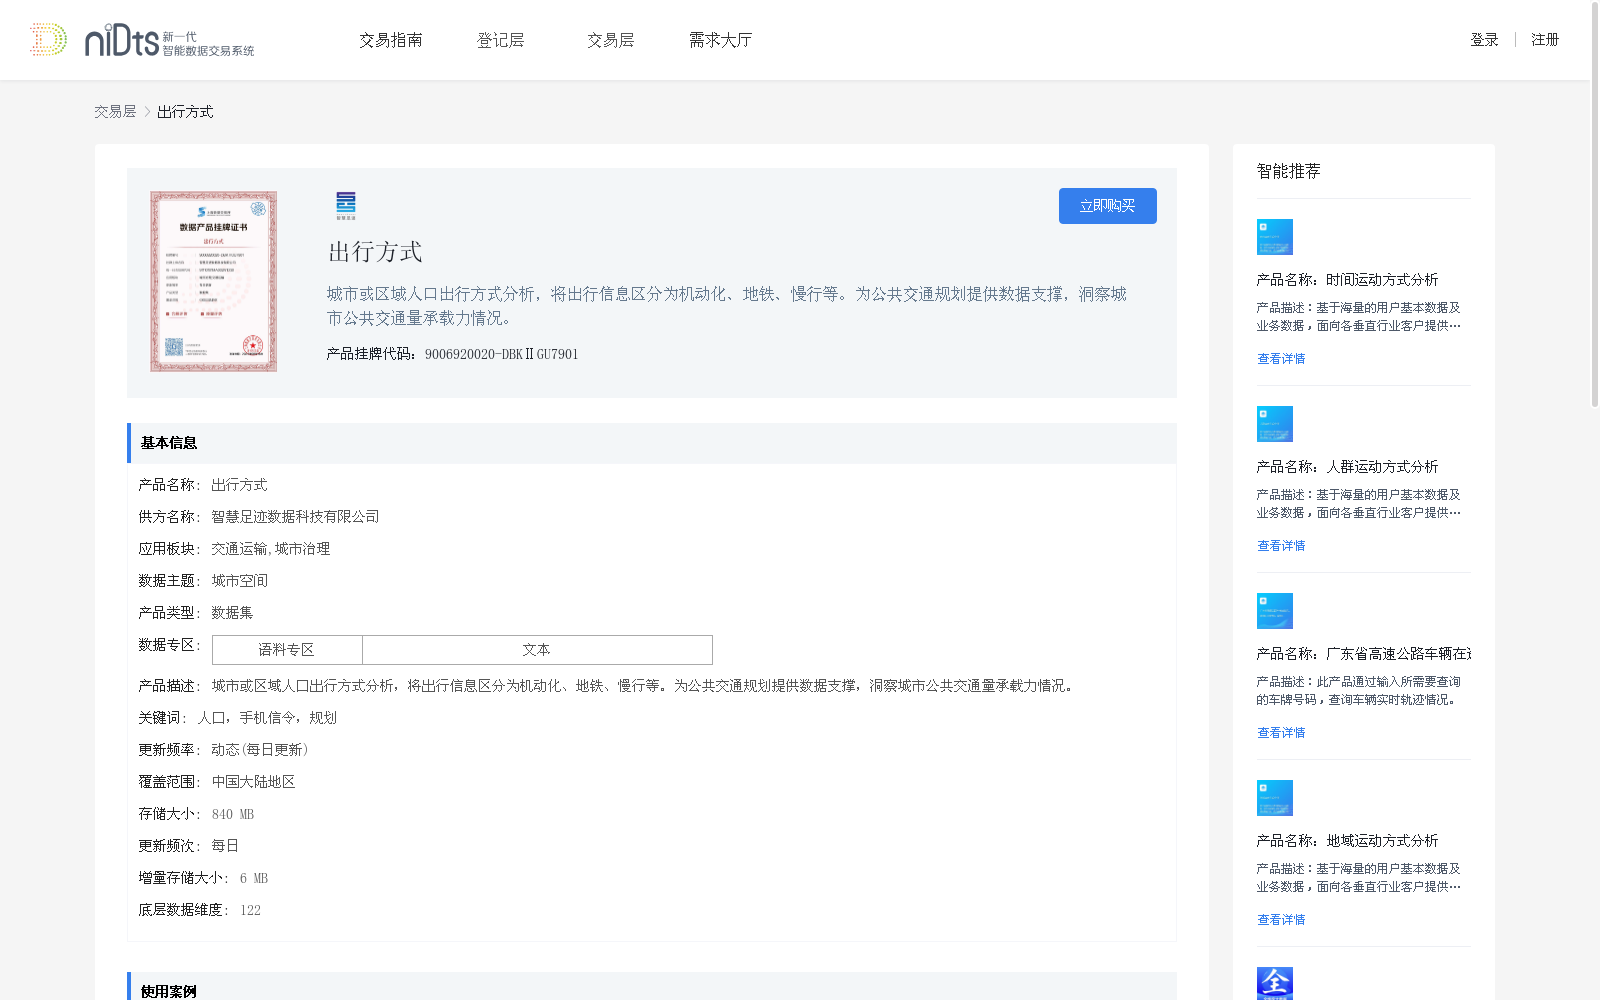Click the 中国大陆地区 coverage value
This screenshot has width=1600, height=1000.
pyautogui.click(x=253, y=782)
